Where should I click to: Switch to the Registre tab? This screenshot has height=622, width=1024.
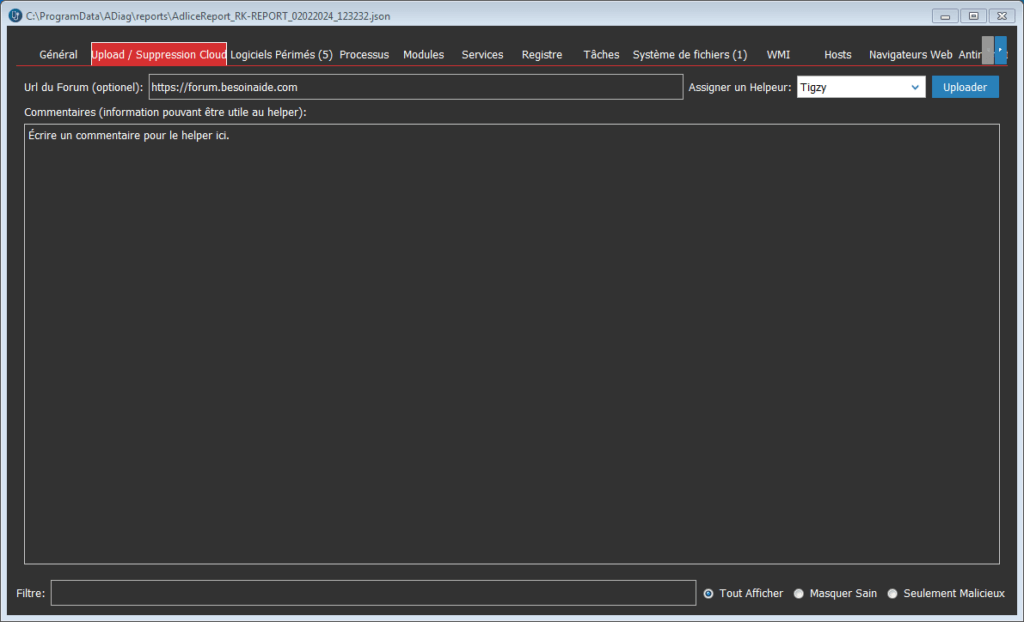542,55
